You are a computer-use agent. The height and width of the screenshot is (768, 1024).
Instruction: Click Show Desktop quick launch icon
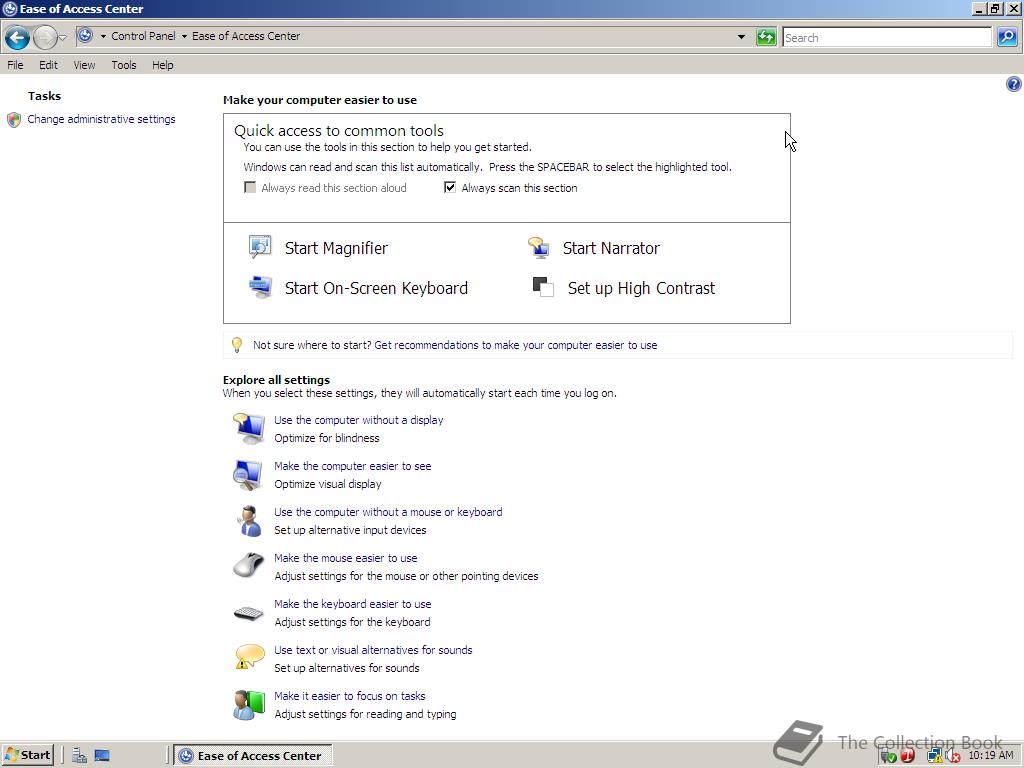click(x=102, y=756)
